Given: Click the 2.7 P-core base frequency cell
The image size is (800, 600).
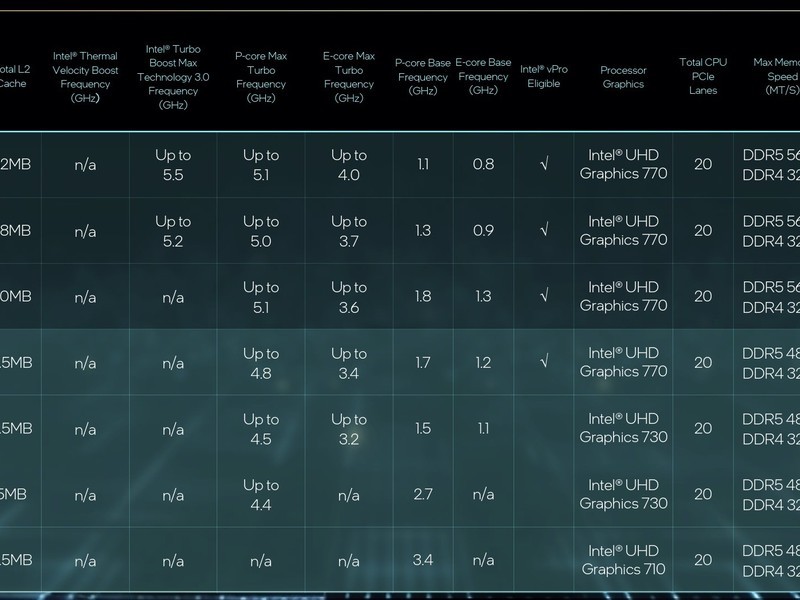Looking at the screenshot, I should pos(423,494).
